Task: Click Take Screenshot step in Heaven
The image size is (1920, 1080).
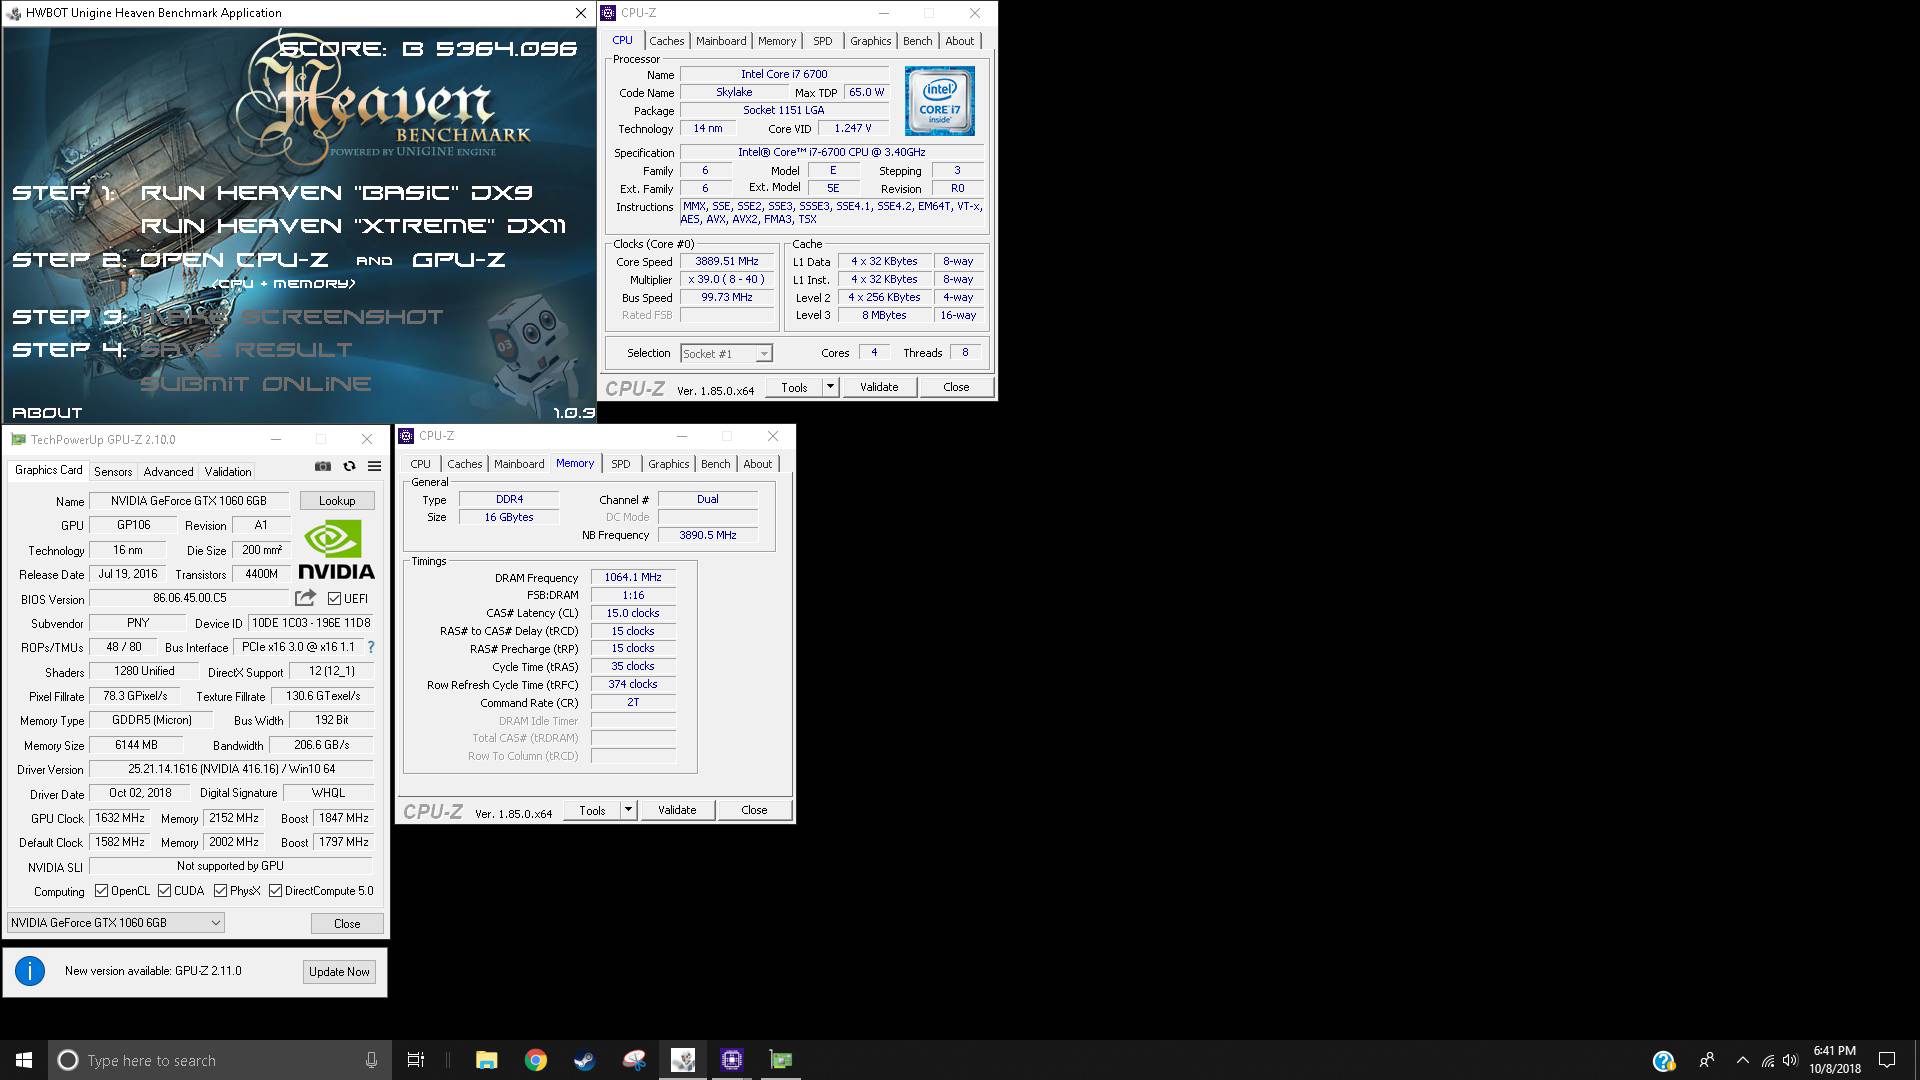Action: tap(291, 317)
